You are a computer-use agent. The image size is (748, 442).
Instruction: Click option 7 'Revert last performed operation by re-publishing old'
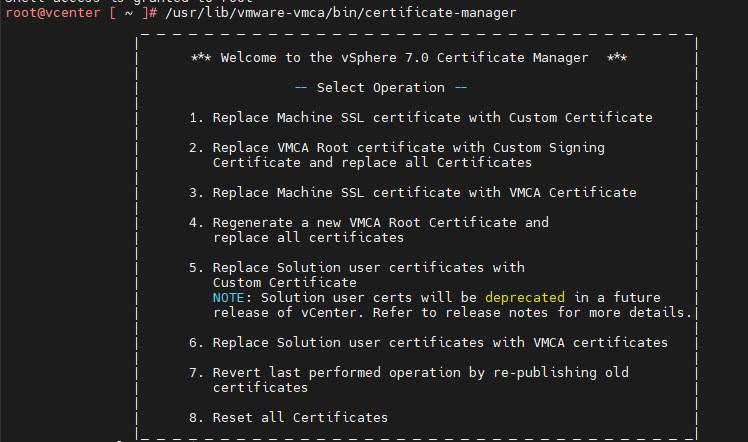[409, 373]
